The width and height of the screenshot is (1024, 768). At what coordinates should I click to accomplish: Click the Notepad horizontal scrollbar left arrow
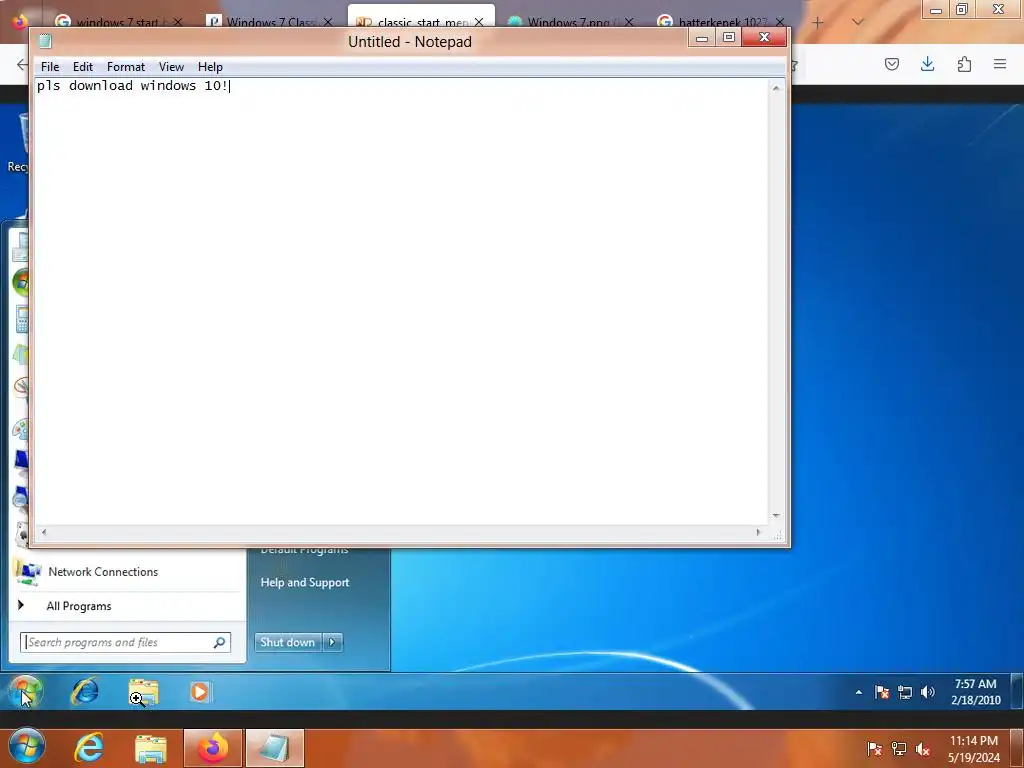[44, 532]
